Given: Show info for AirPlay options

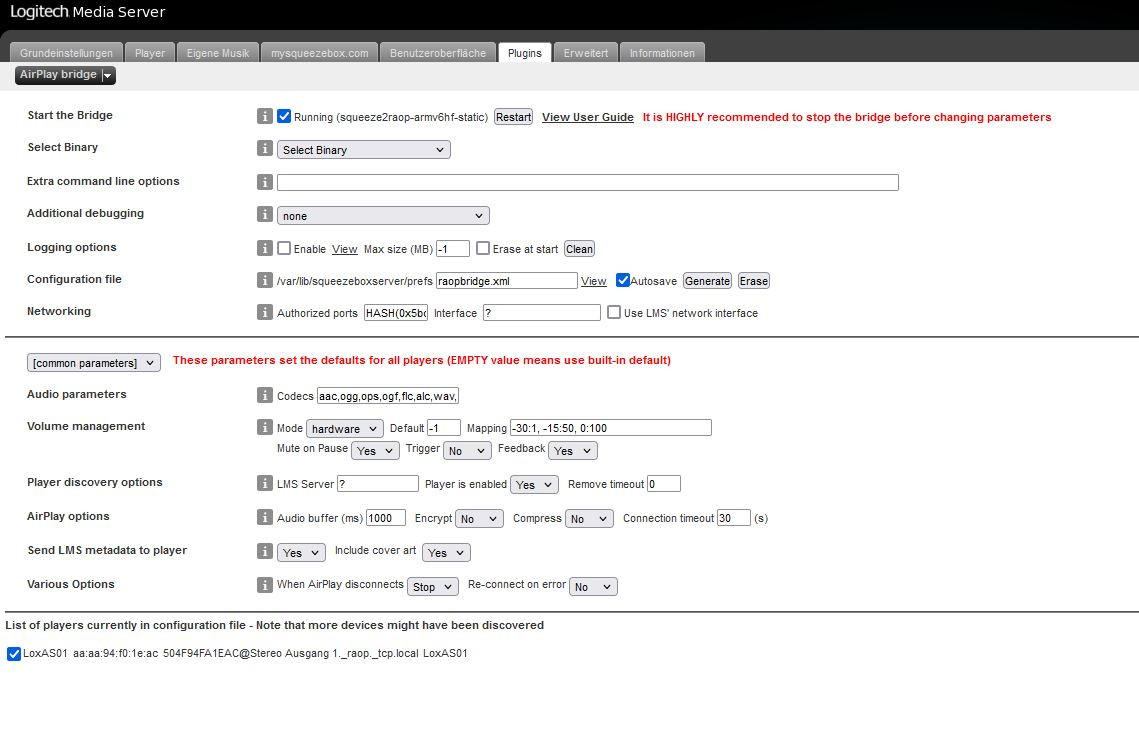Looking at the screenshot, I should tap(264, 517).
